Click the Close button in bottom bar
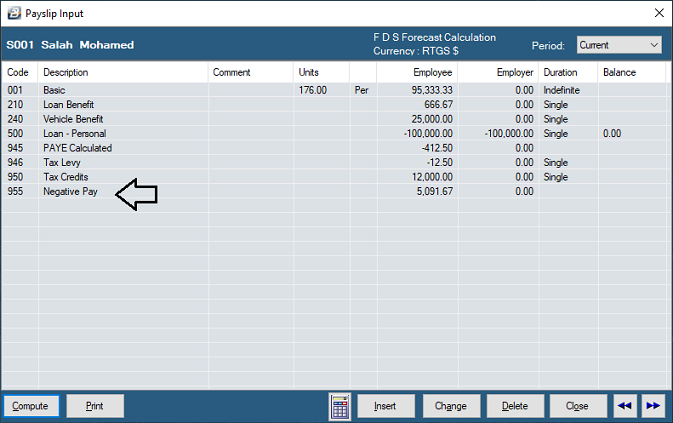673x423 pixels. [578, 406]
